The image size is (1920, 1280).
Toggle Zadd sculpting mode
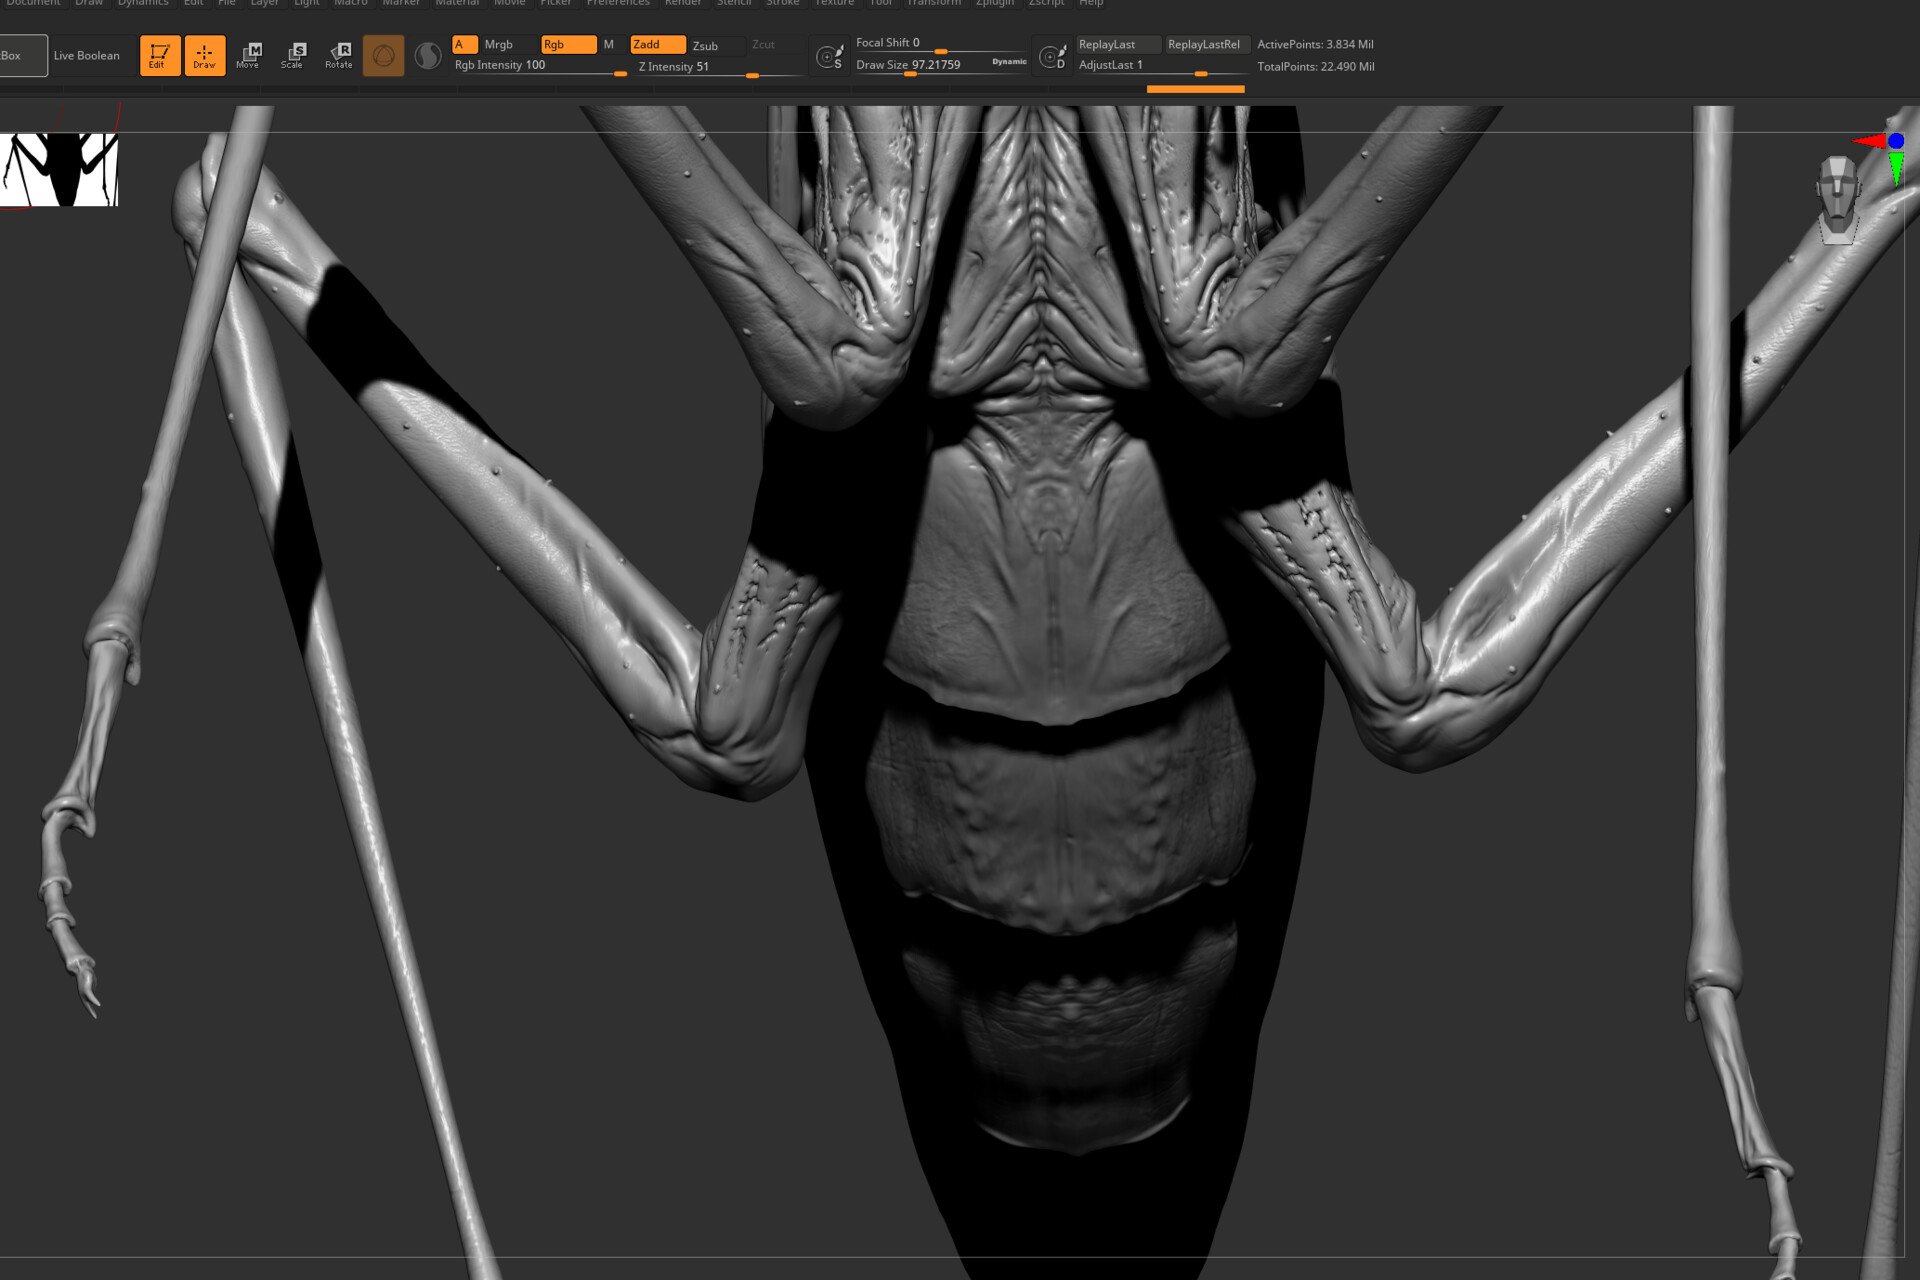[x=657, y=44]
